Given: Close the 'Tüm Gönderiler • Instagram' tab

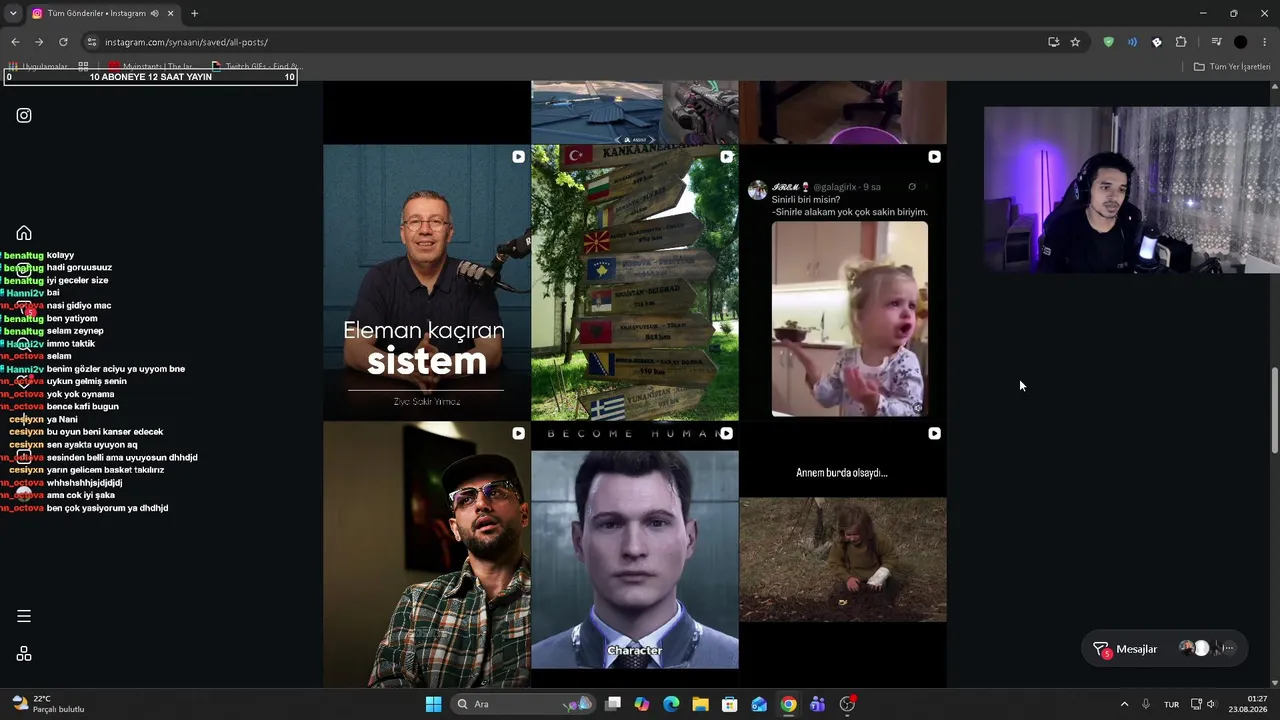Looking at the screenshot, I should (x=171, y=13).
